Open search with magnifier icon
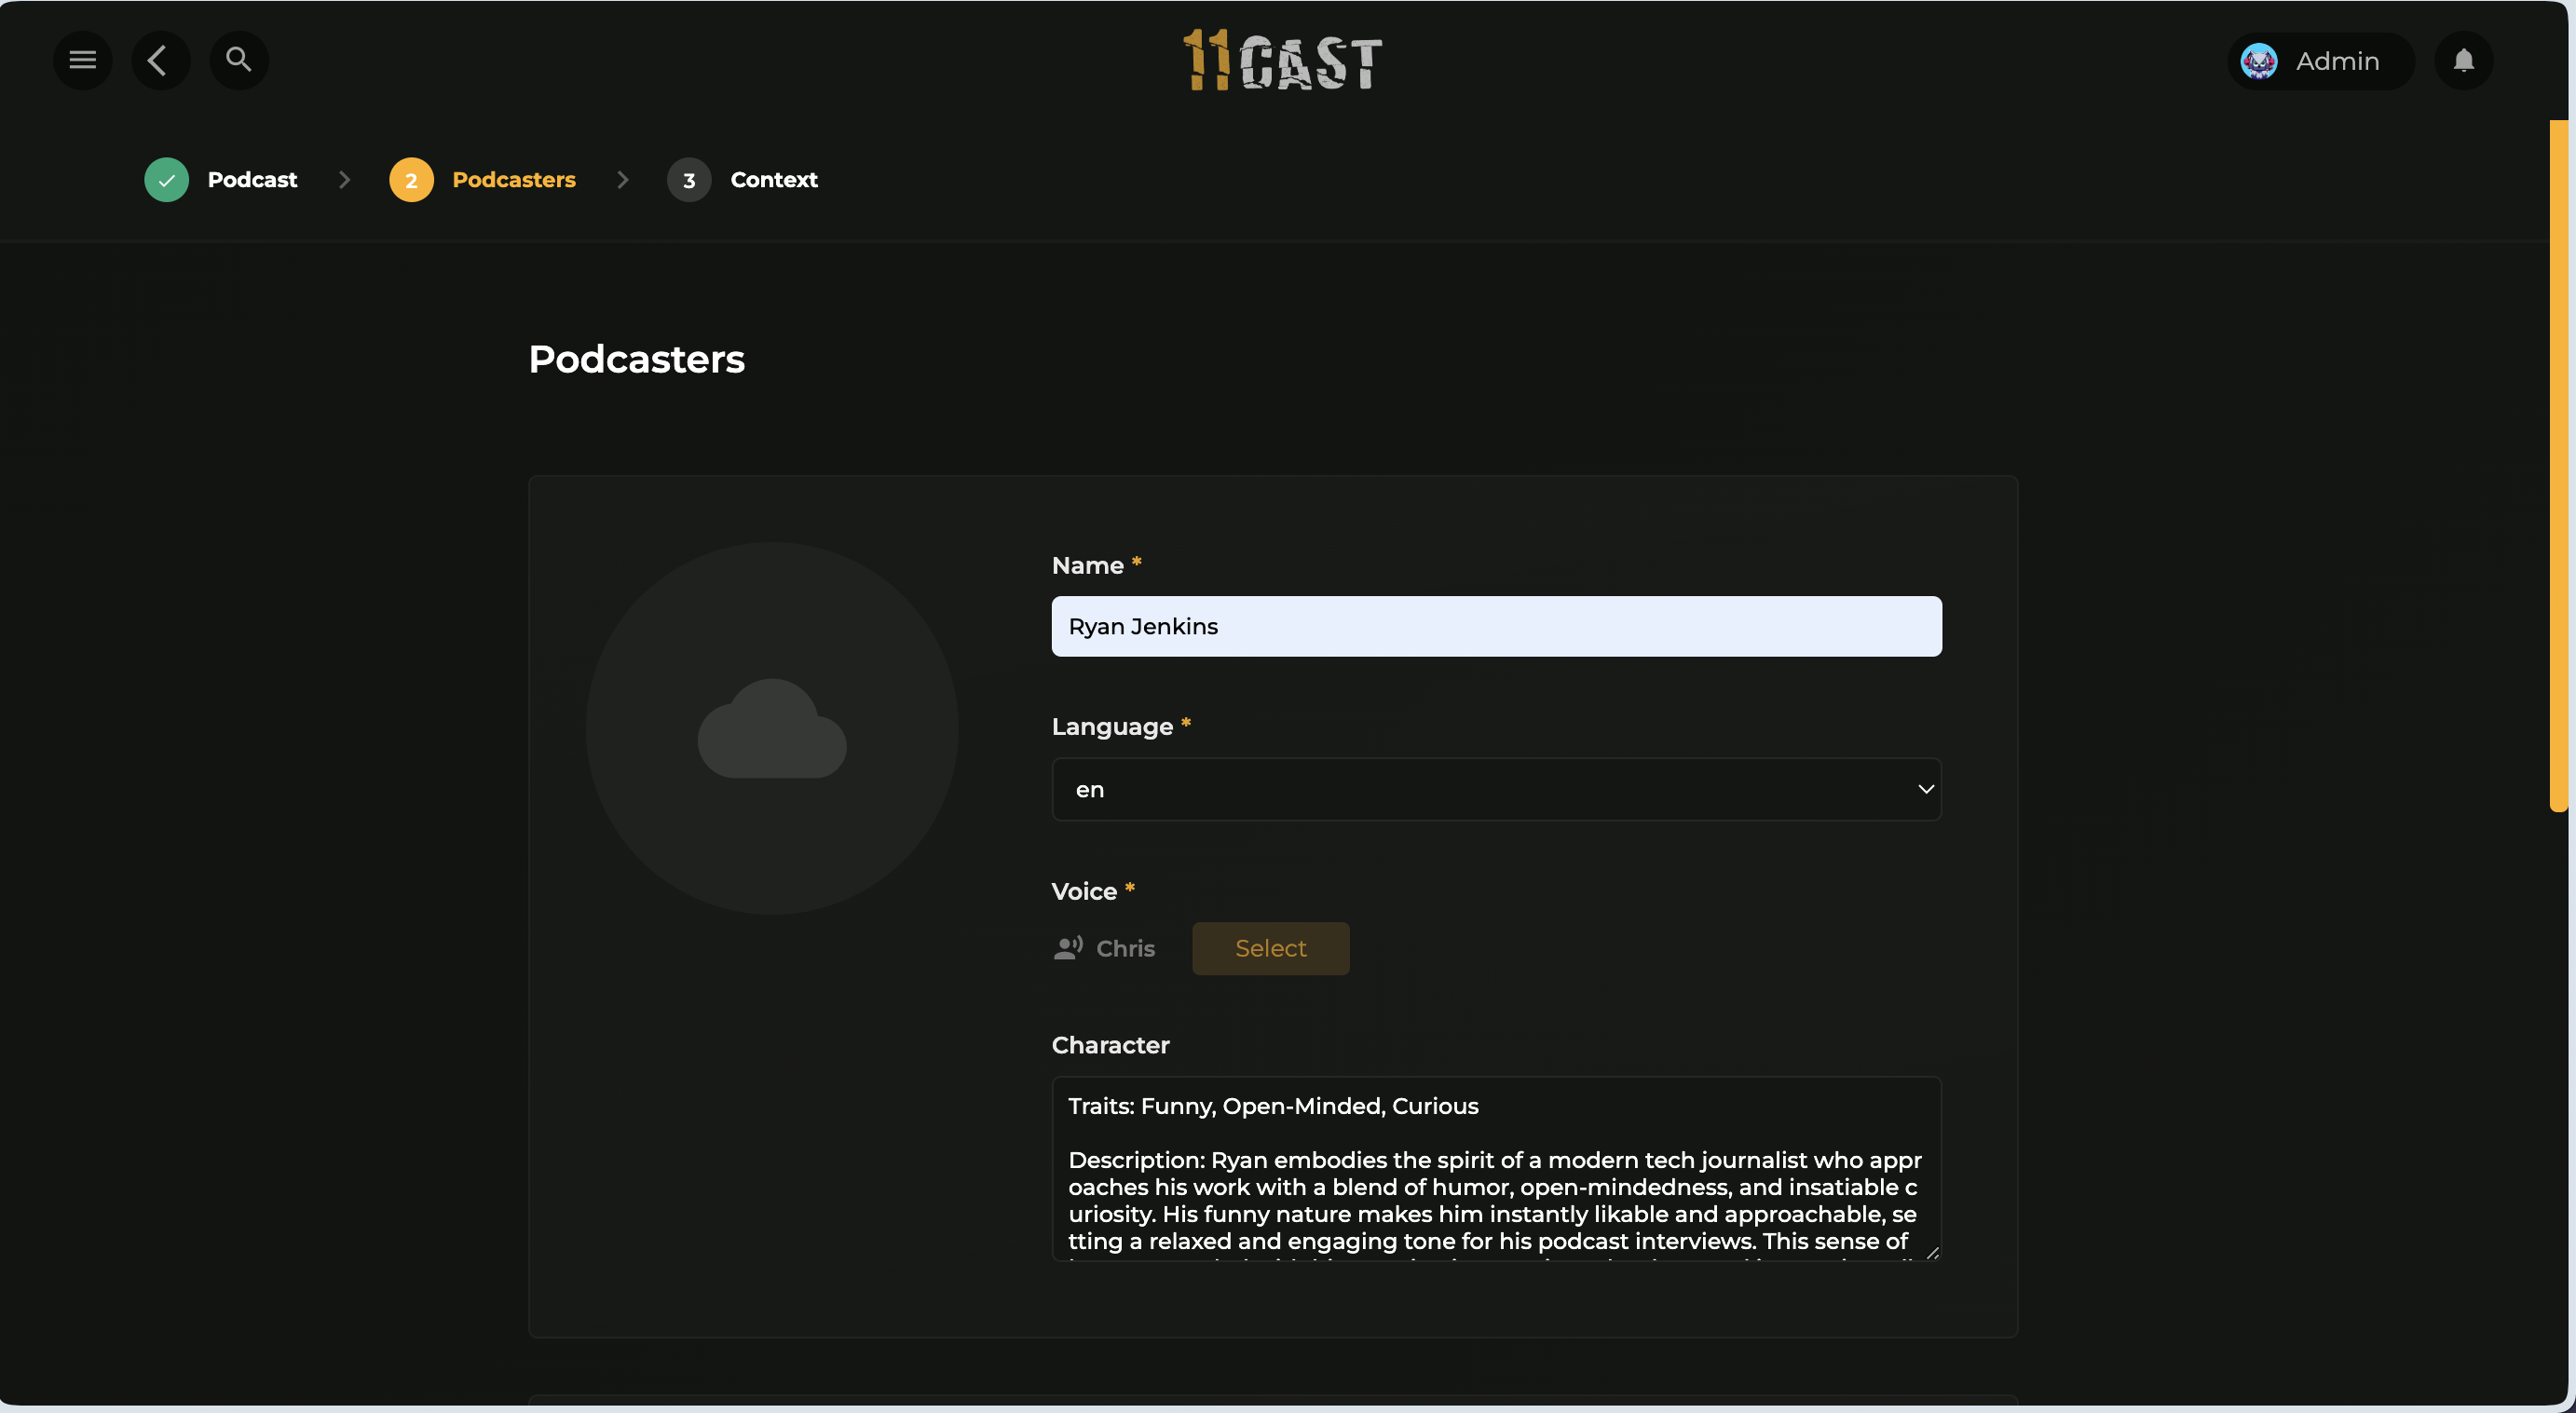 pos(238,60)
